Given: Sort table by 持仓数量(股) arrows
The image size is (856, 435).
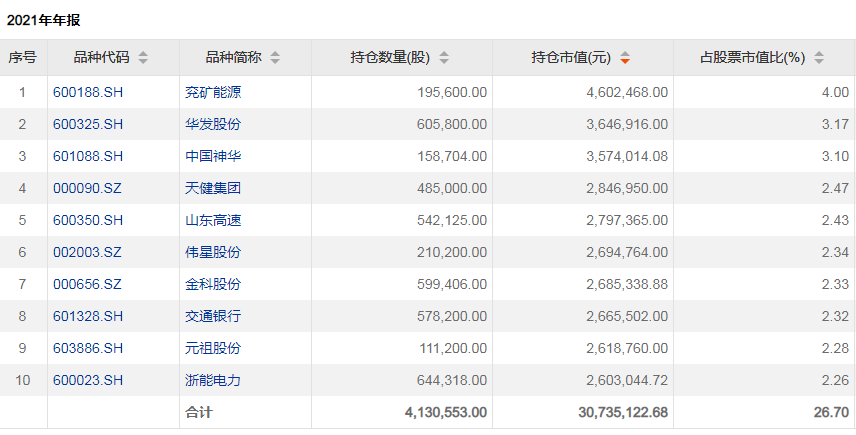Looking at the screenshot, I should pos(444,58).
